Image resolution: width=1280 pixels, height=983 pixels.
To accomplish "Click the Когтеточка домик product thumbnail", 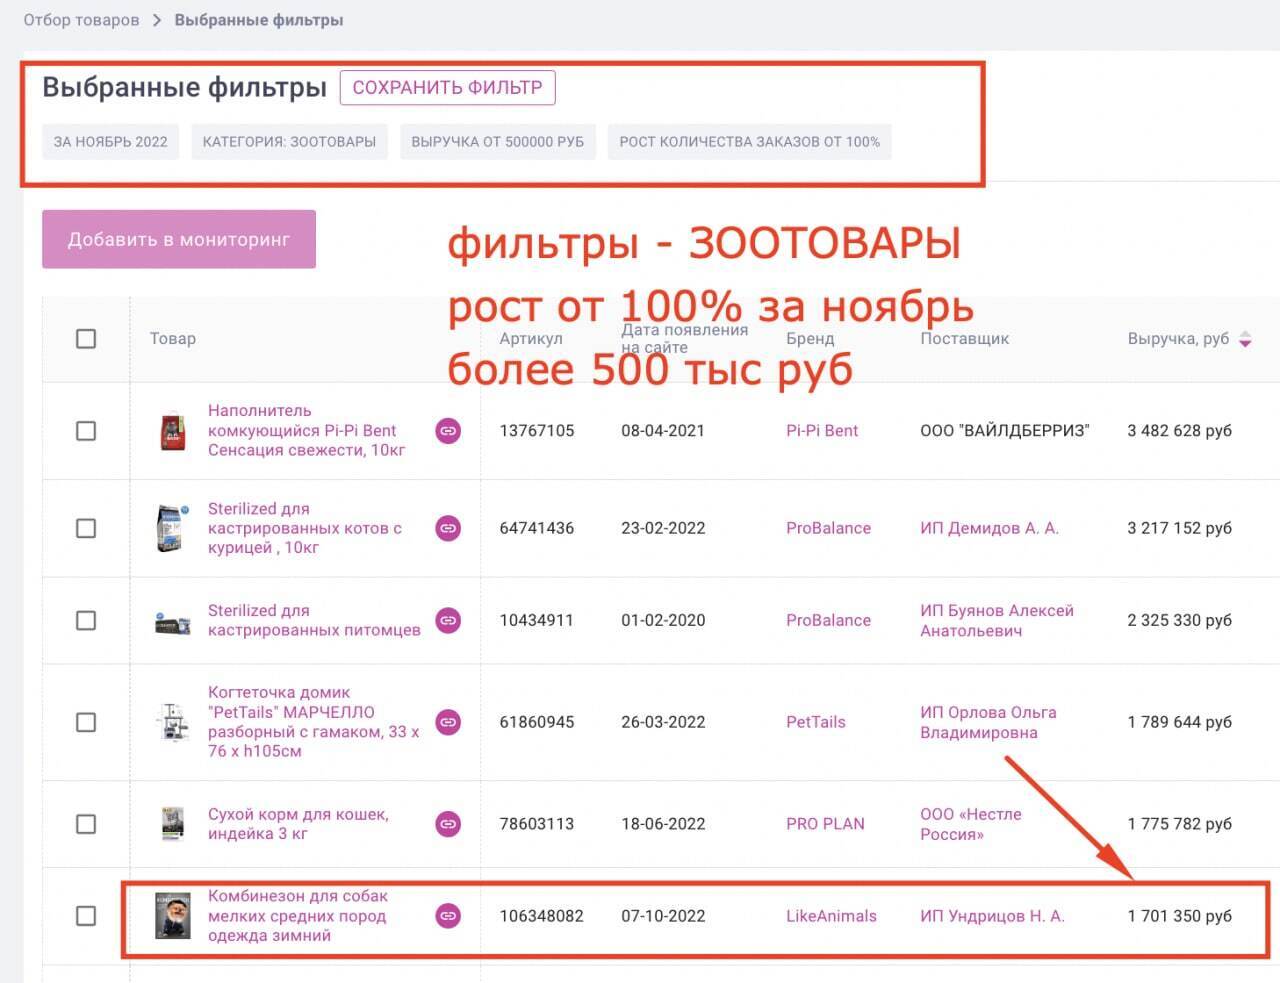I will click(174, 722).
